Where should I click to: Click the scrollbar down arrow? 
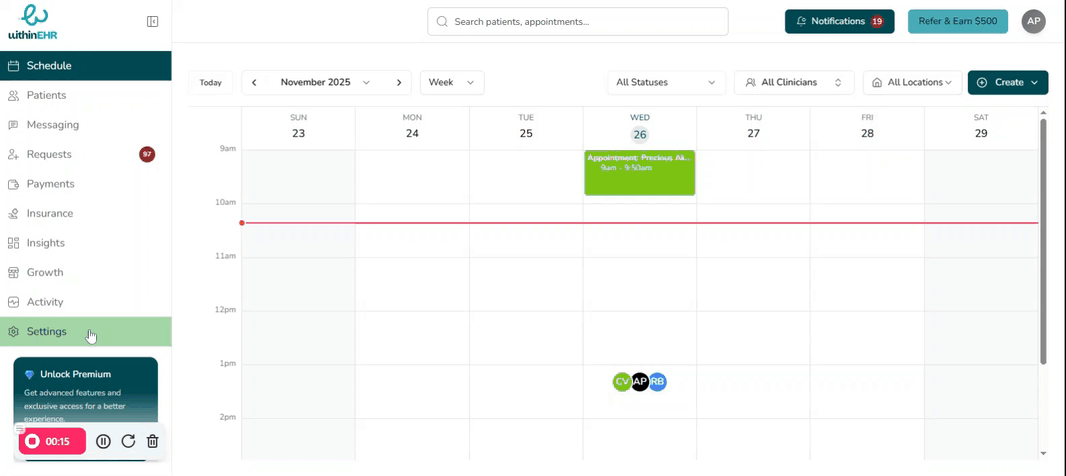click(x=1043, y=454)
